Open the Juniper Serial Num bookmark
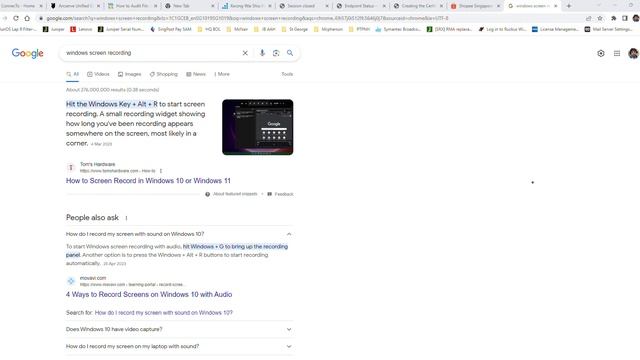640x360 pixels. coord(121,29)
